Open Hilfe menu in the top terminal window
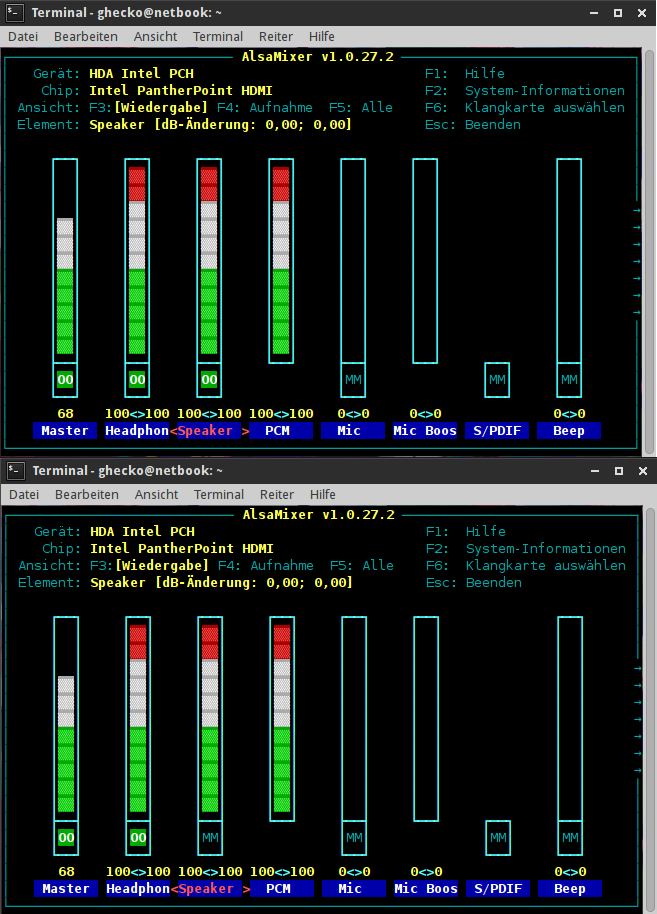Image resolution: width=657 pixels, height=914 pixels. [x=322, y=36]
